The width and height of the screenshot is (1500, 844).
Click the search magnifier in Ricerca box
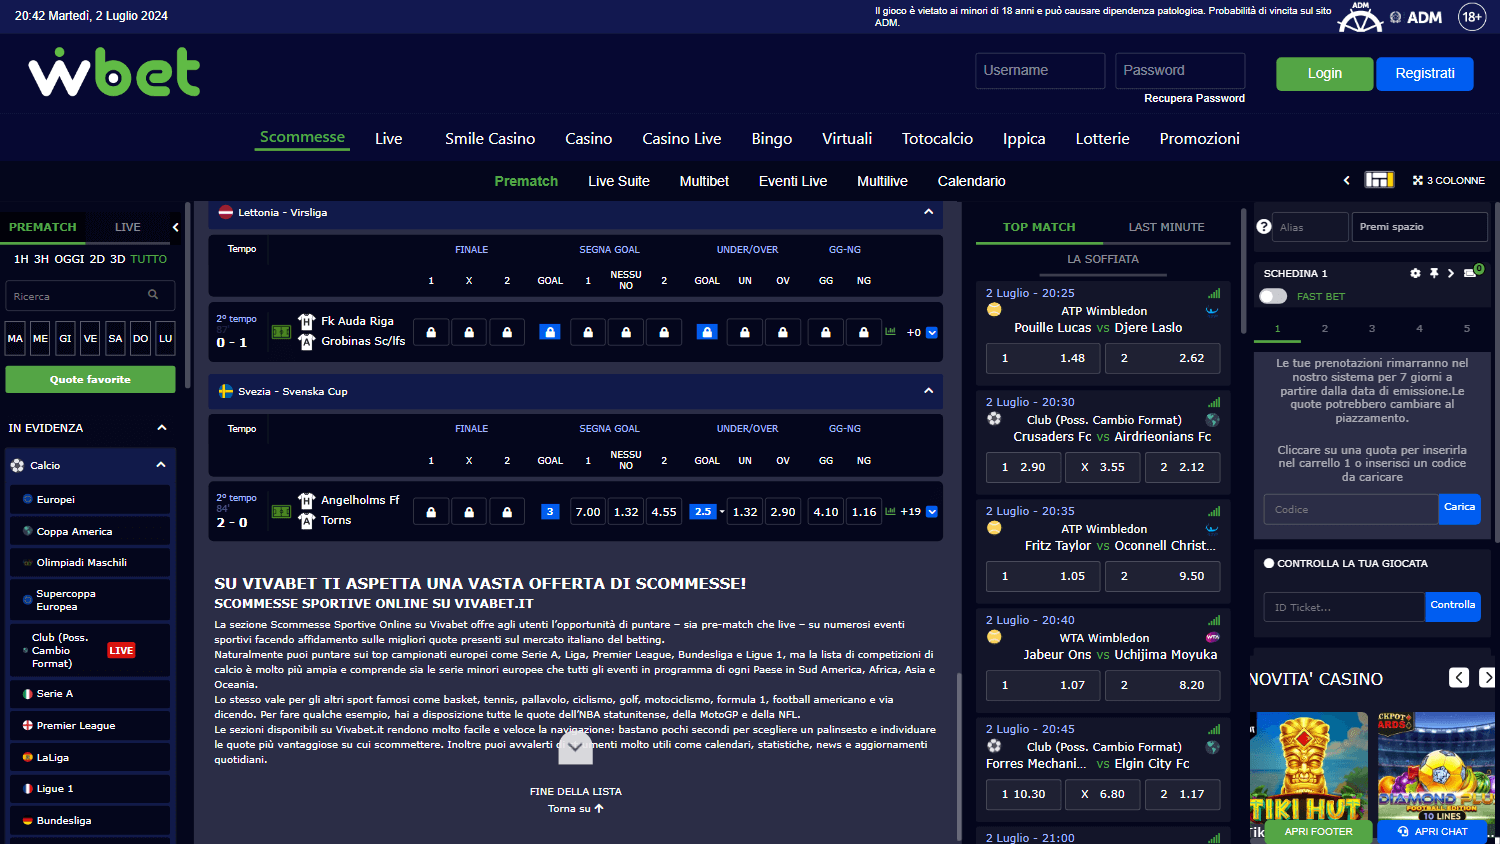(x=153, y=295)
